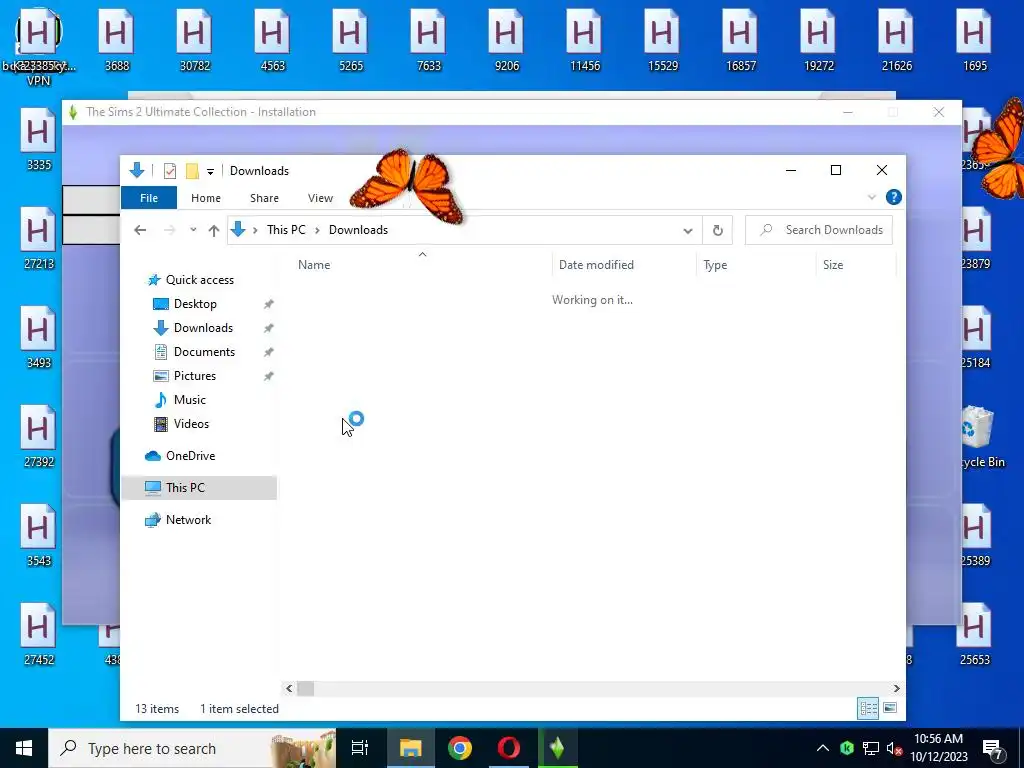Select desktop file 3688
1024x768 pixels.
point(116,39)
